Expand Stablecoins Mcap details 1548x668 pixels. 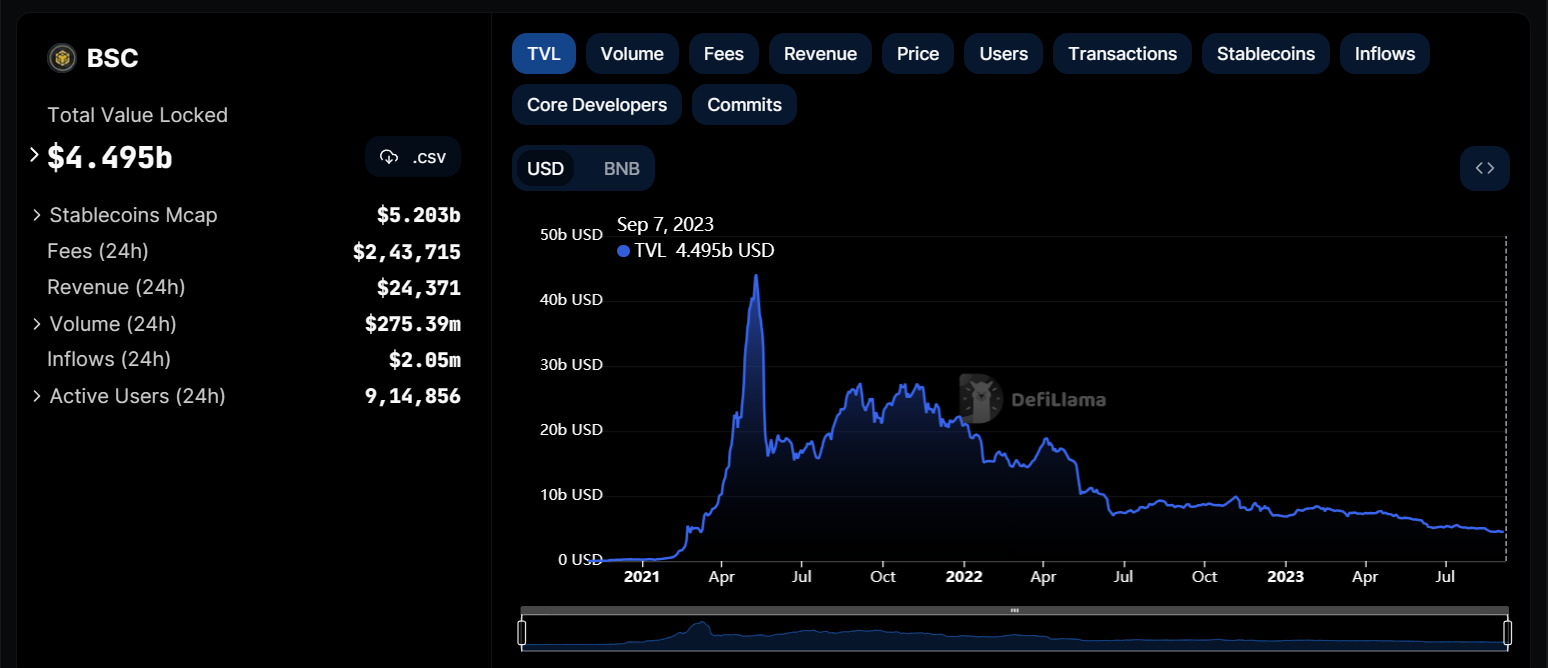37,215
